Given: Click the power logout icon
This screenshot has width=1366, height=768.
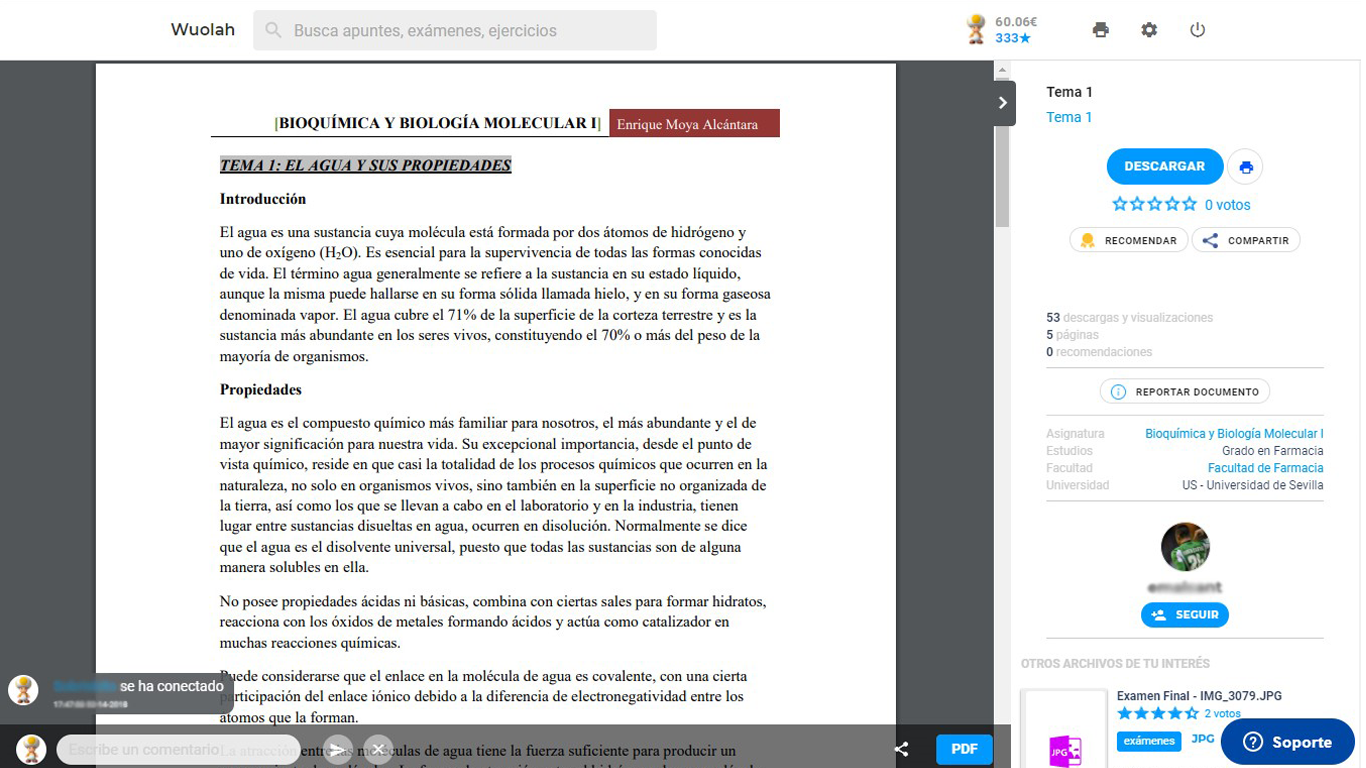Looking at the screenshot, I should tap(1198, 30).
